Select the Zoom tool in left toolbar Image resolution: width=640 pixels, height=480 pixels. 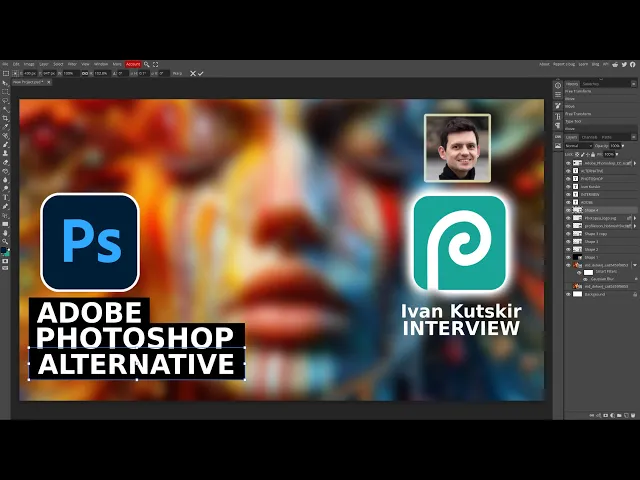pyautogui.click(x=5, y=241)
